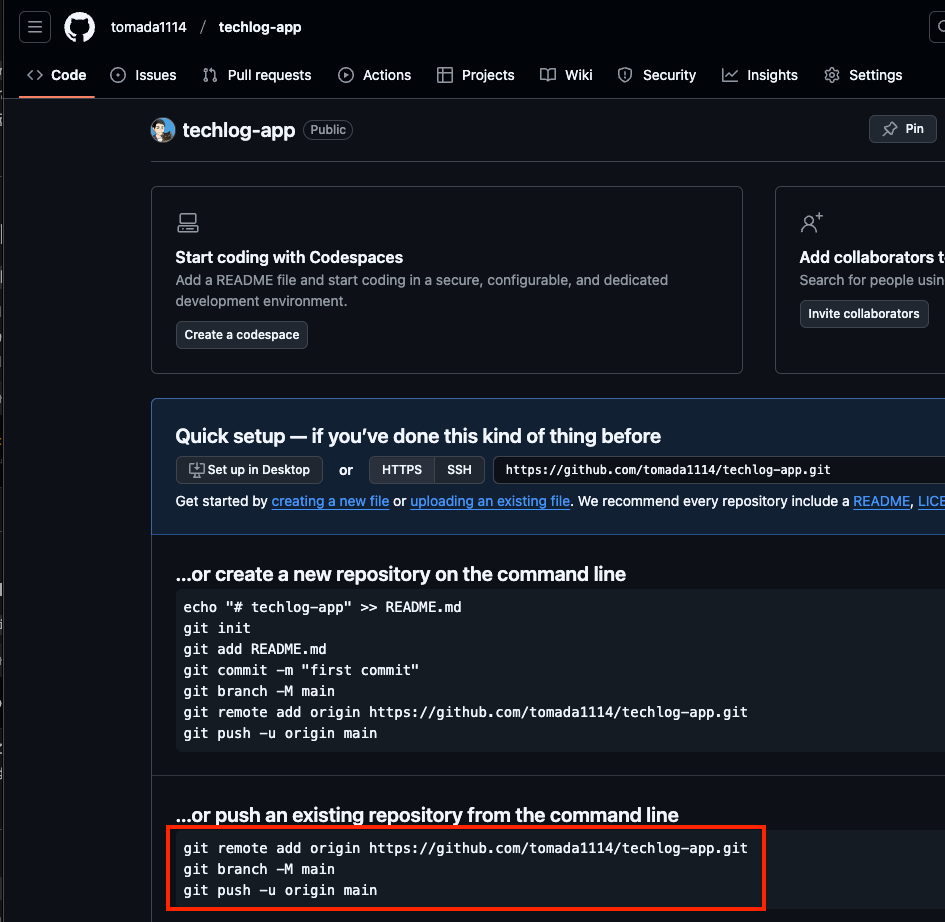Screen dimensions: 945x922
Task: Go to the Actions tab
Action: click(x=375, y=75)
